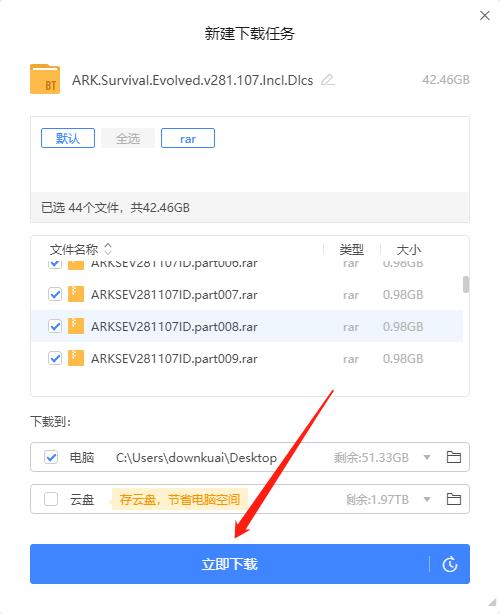
Task: Expand computer path dropdown arrow
Action: click(427, 457)
